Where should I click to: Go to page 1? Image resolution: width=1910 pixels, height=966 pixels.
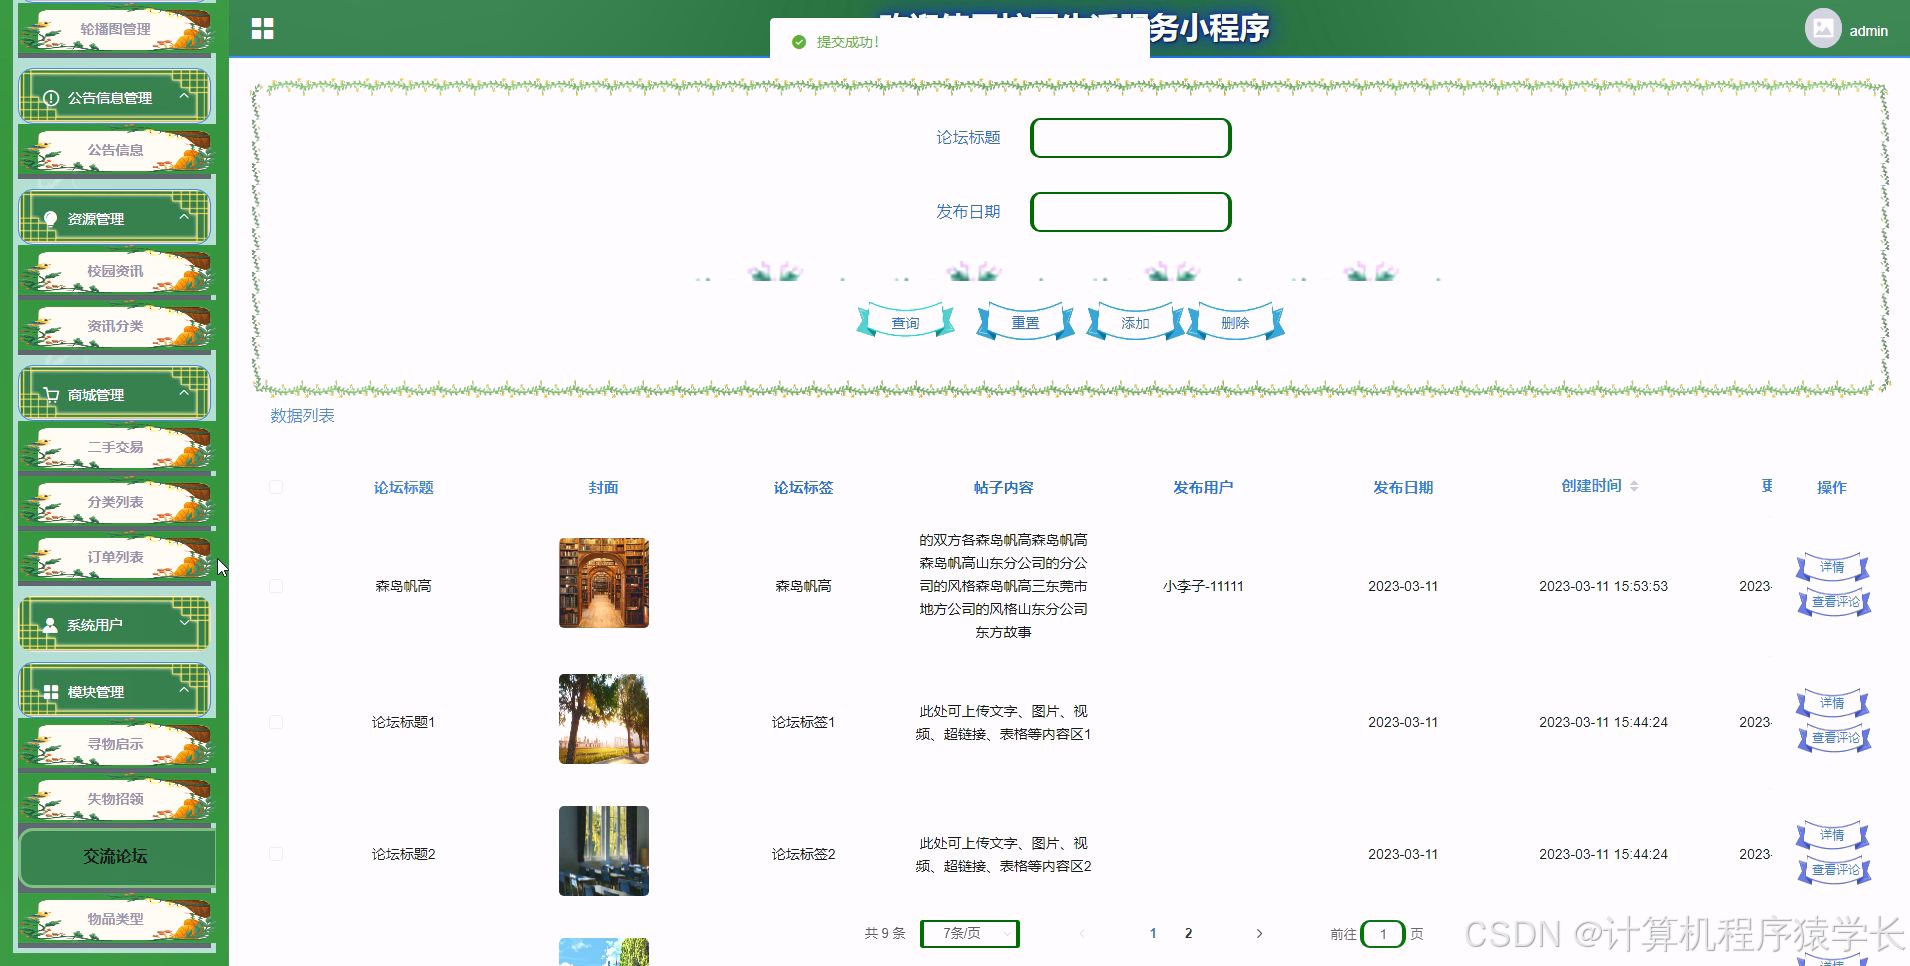1153,933
